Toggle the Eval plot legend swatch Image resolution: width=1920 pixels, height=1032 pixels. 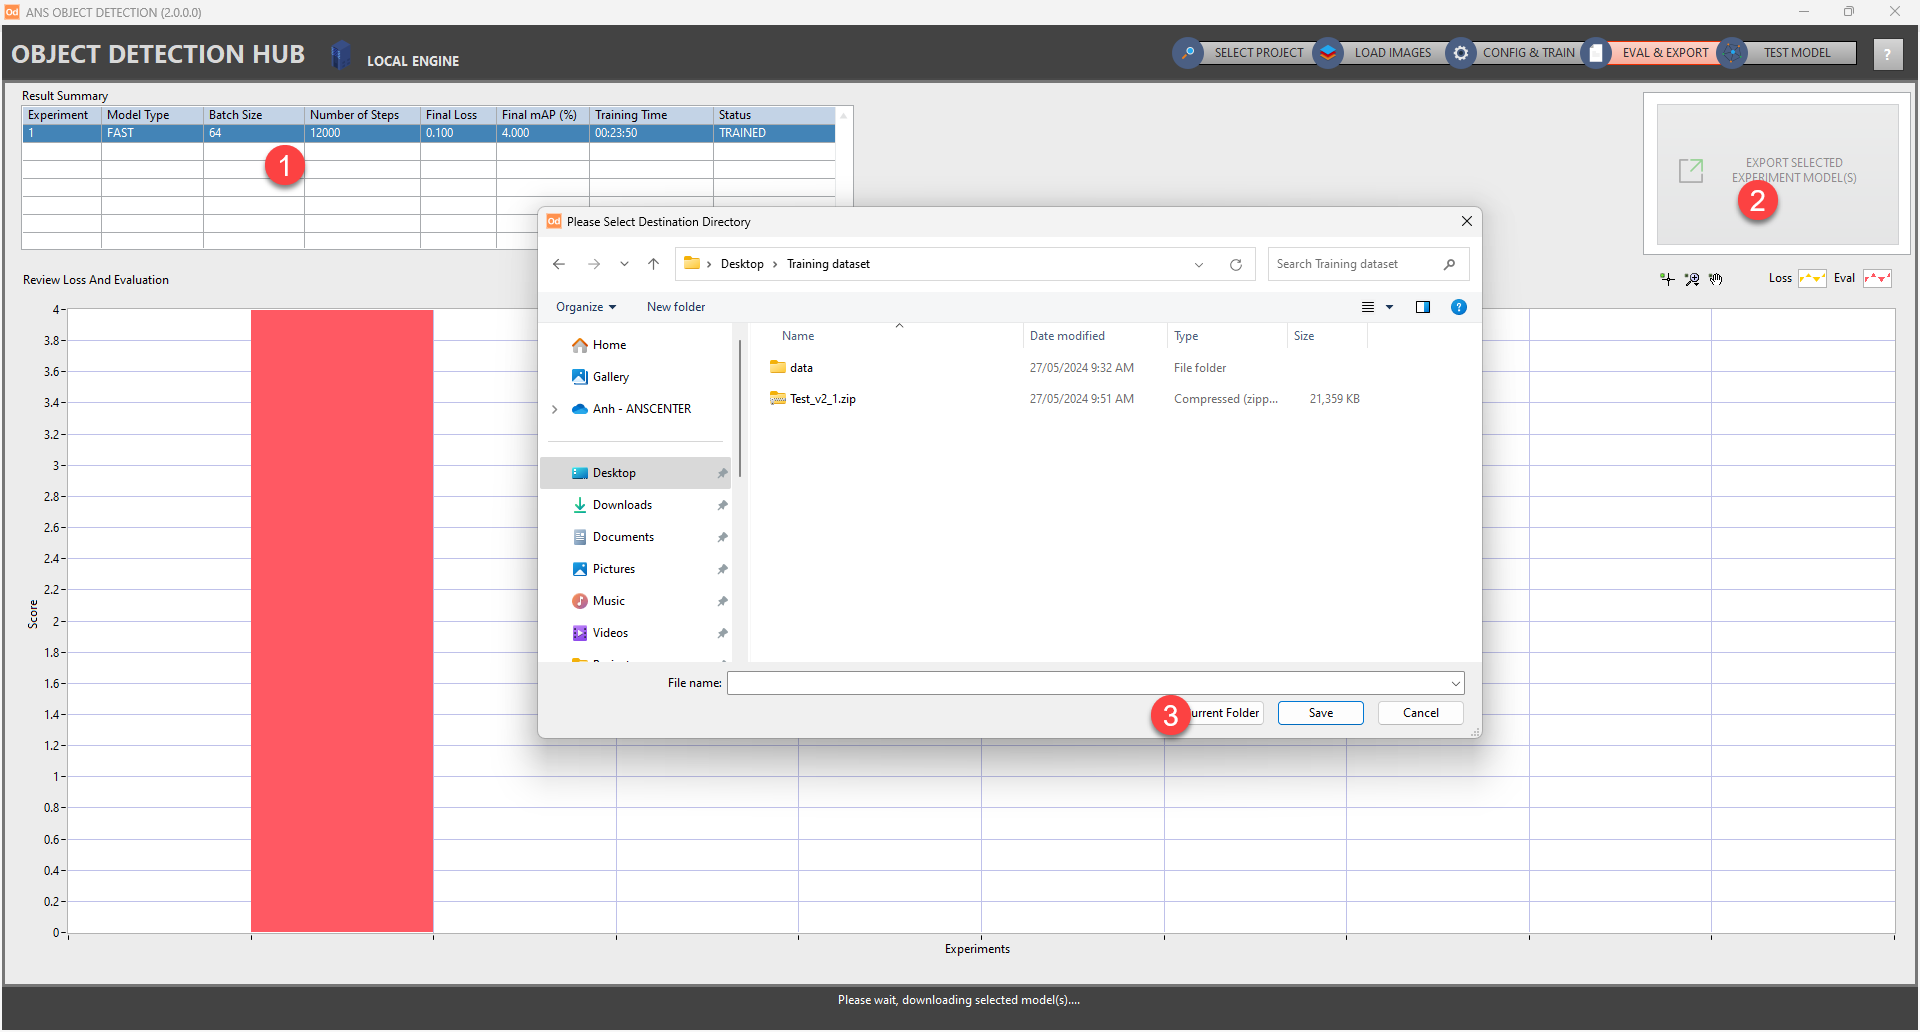click(1877, 279)
